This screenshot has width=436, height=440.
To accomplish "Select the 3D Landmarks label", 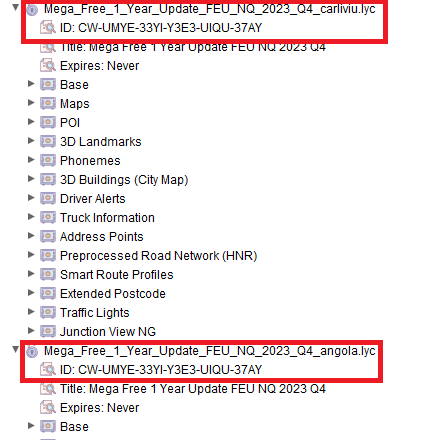I will point(101,142).
